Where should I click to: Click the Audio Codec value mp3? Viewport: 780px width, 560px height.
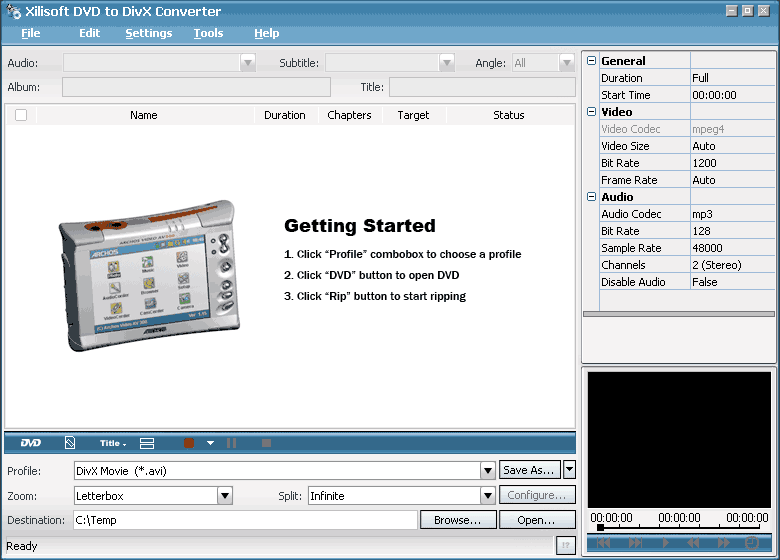732,214
